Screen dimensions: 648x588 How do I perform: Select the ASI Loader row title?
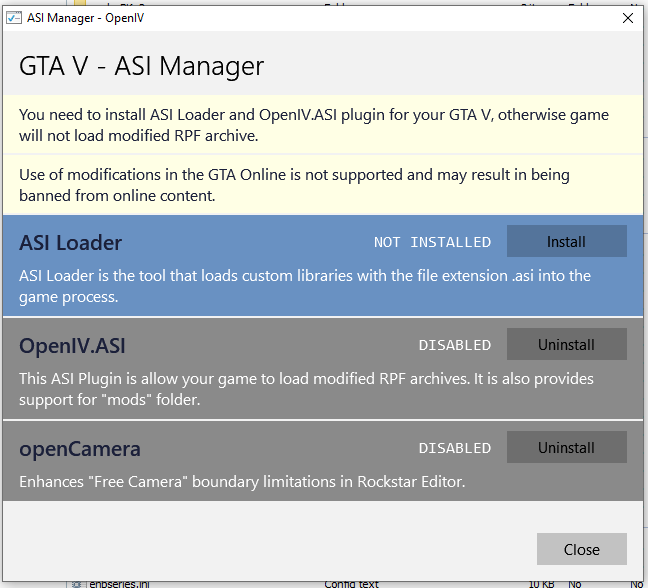(x=71, y=242)
